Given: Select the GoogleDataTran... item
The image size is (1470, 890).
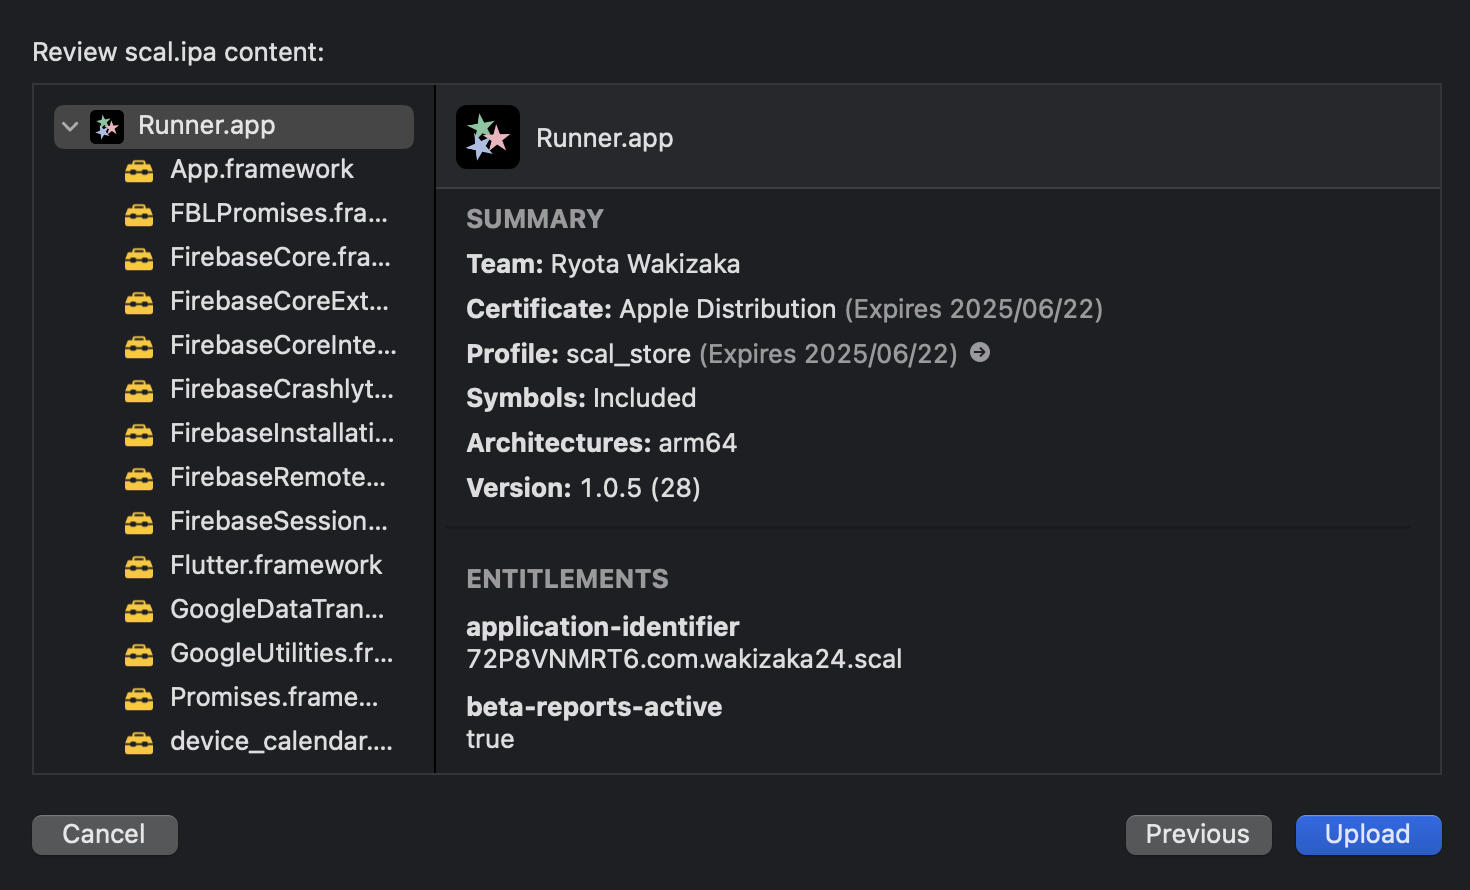Looking at the screenshot, I should pos(277,609).
